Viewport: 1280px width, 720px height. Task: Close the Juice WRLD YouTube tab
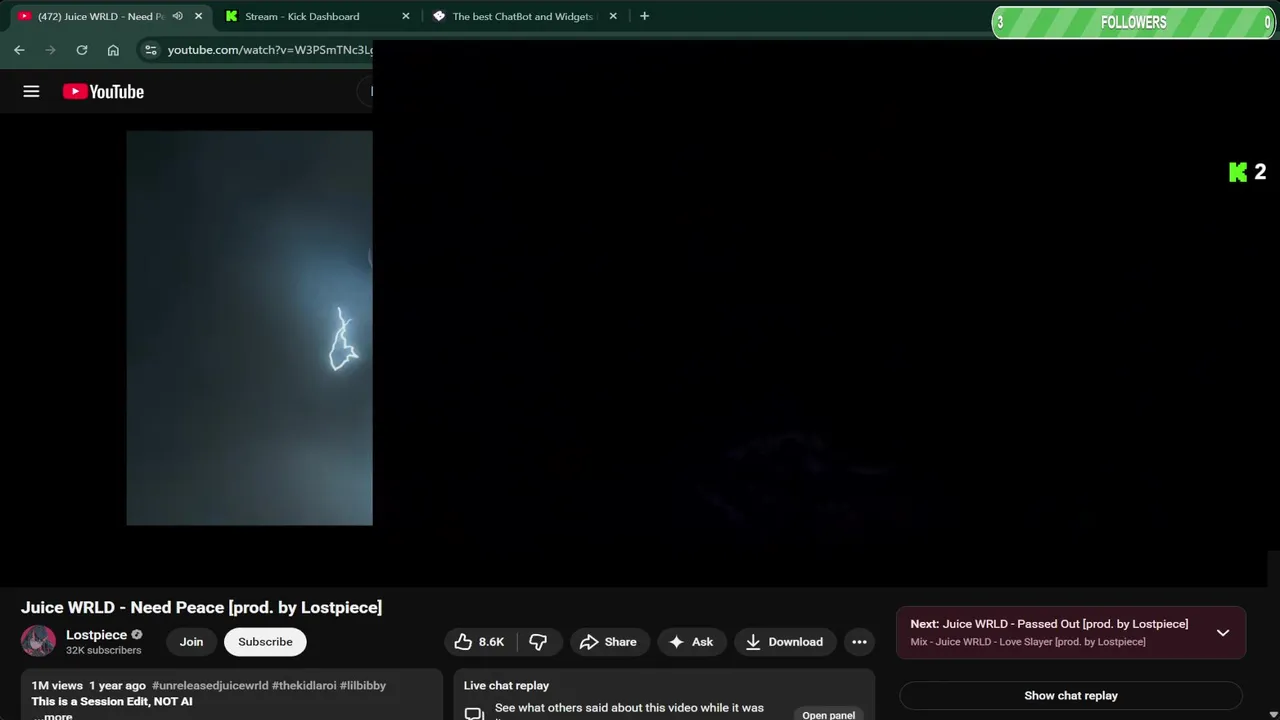point(198,16)
